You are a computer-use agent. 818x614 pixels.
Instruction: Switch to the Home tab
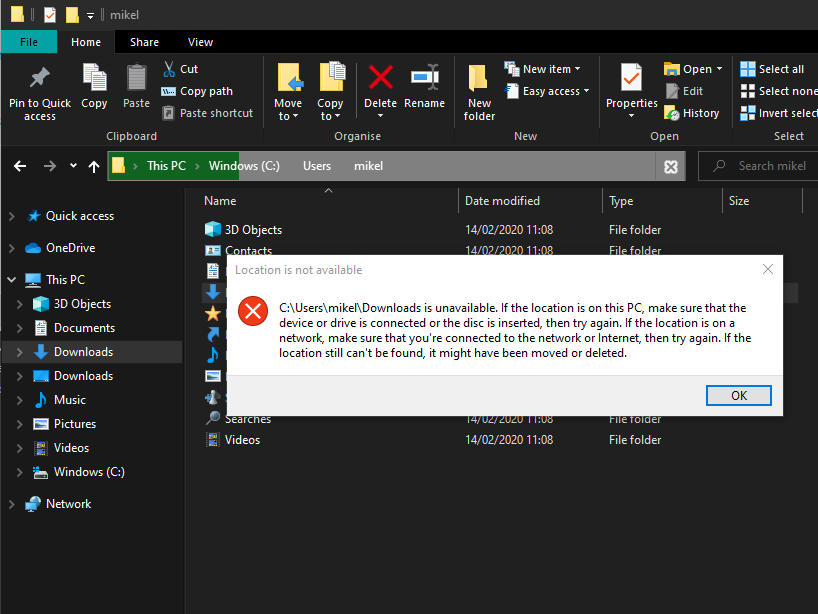86,42
